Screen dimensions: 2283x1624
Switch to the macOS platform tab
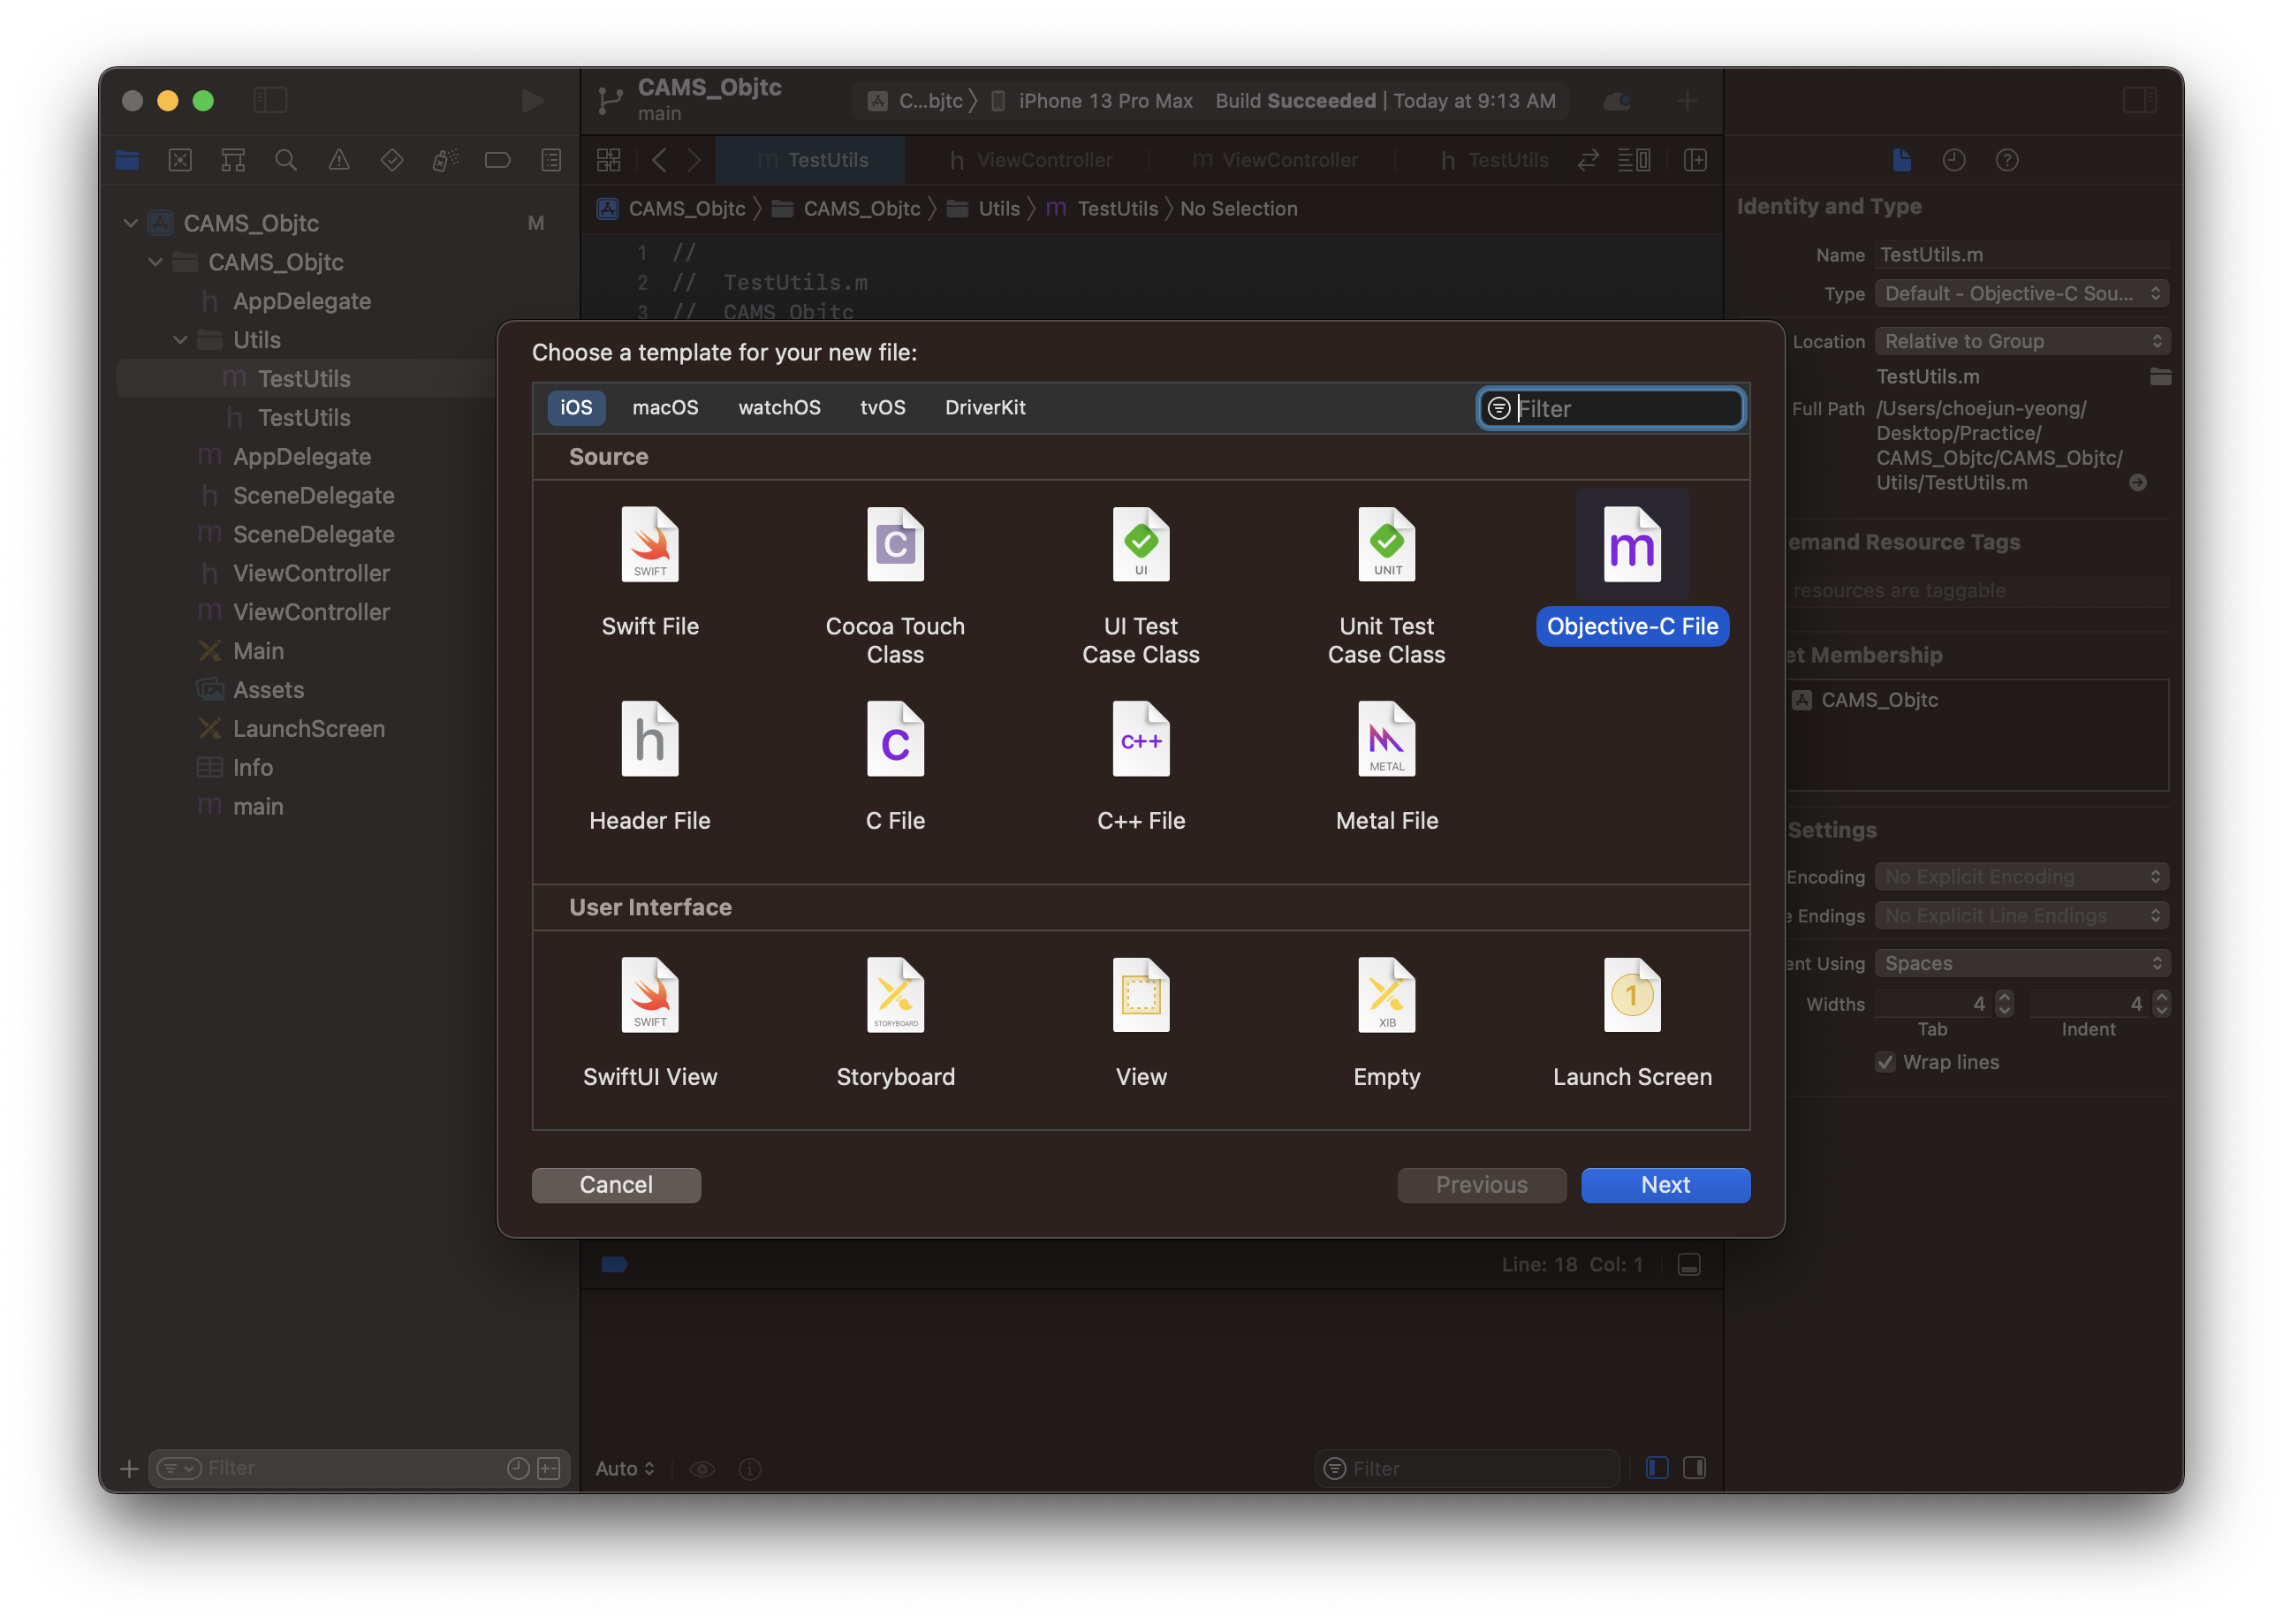pyautogui.click(x=665, y=408)
